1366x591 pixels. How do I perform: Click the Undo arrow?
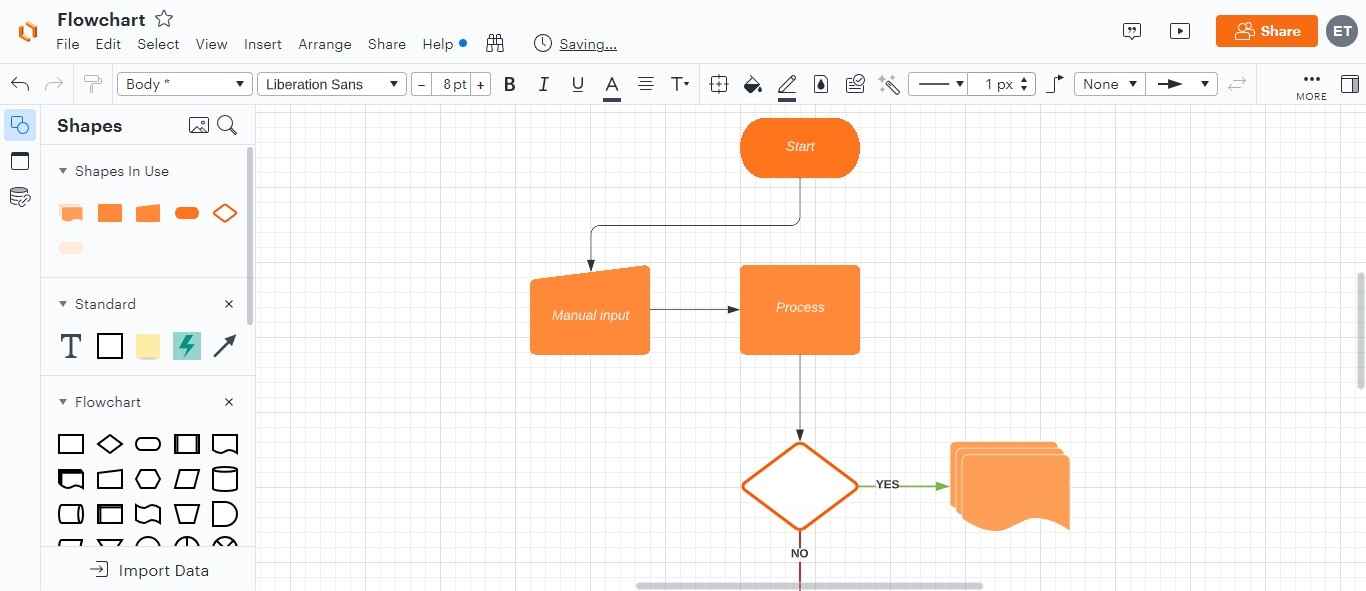[20, 84]
